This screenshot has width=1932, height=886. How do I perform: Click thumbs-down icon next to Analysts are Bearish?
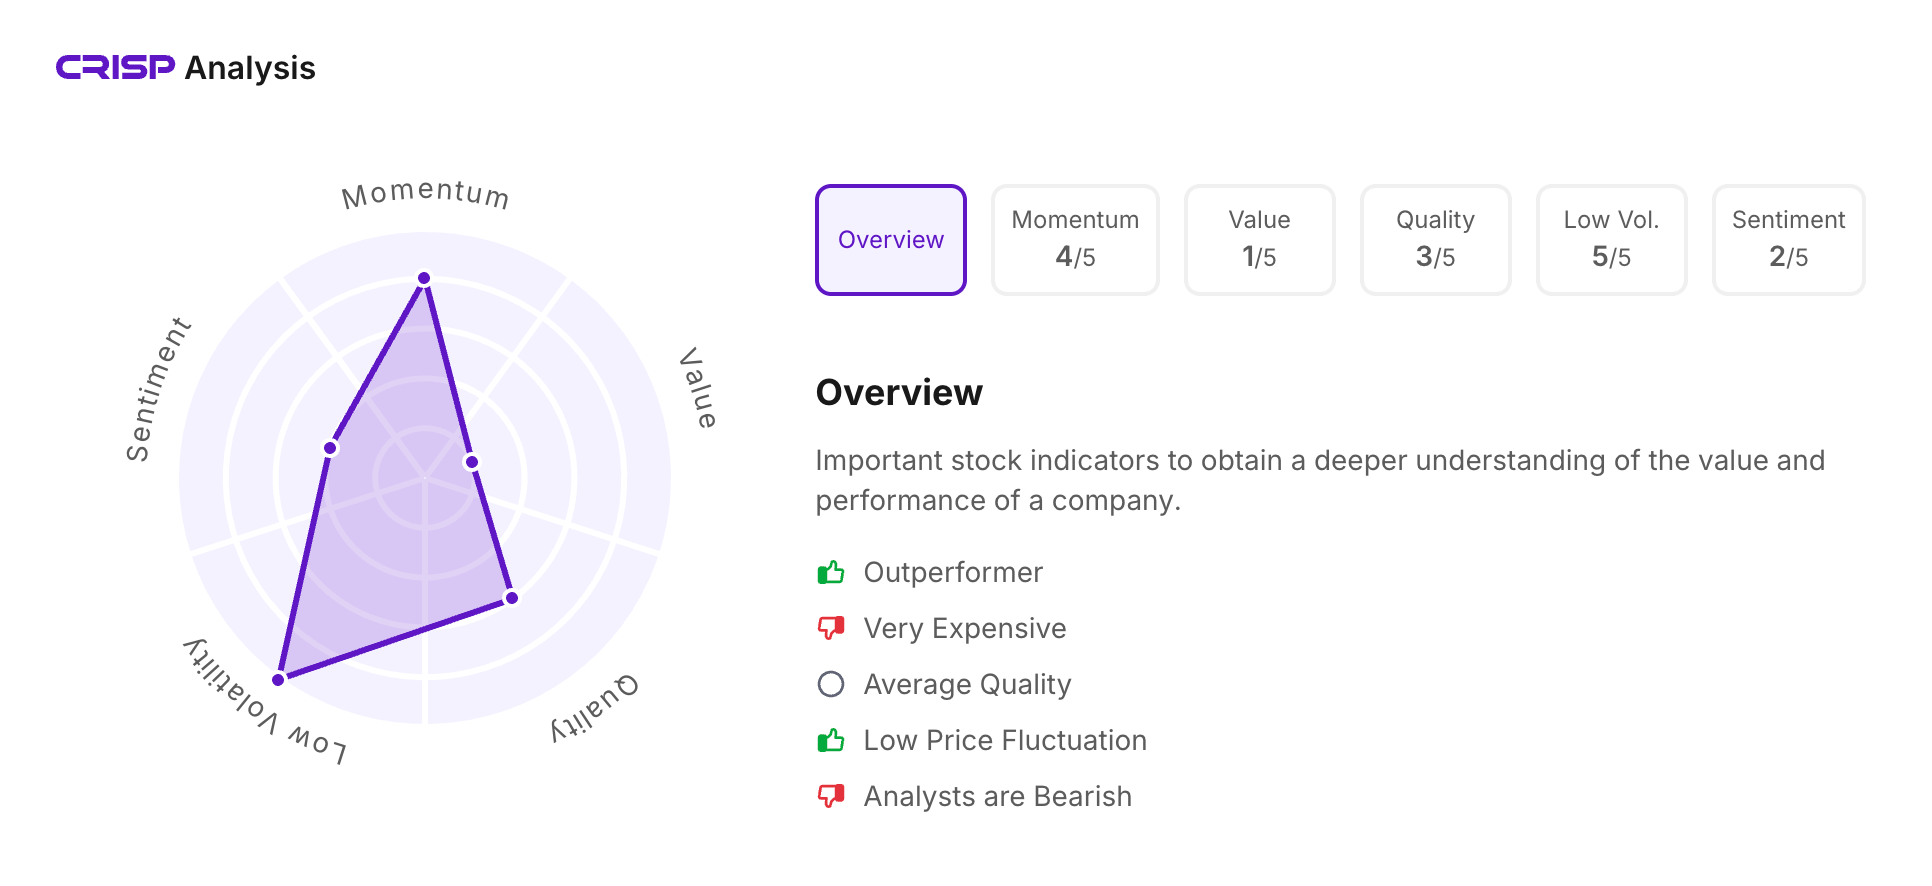pyautogui.click(x=831, y=796)
